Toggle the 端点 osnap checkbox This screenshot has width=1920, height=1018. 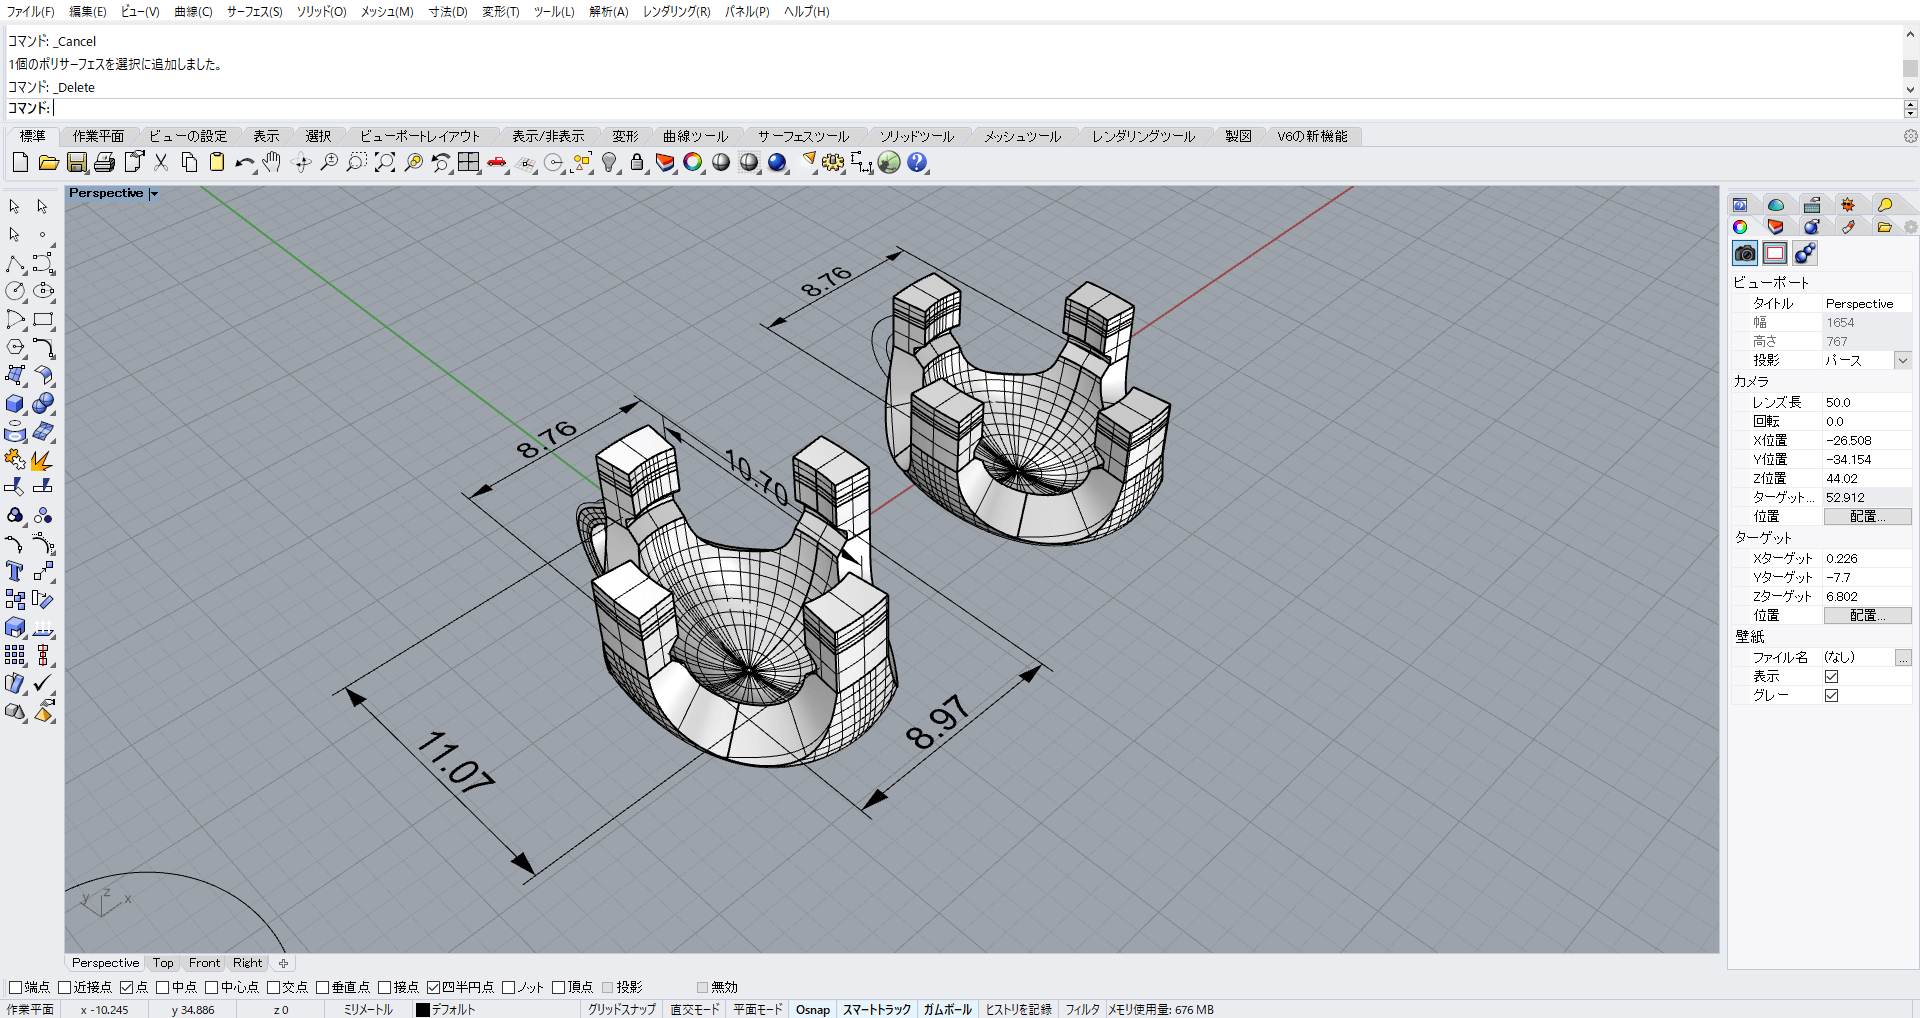15,987
